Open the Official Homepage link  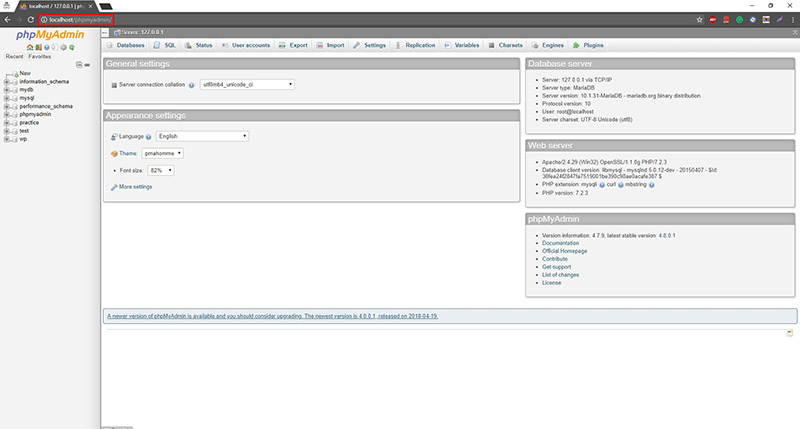[x=564, y=251]
